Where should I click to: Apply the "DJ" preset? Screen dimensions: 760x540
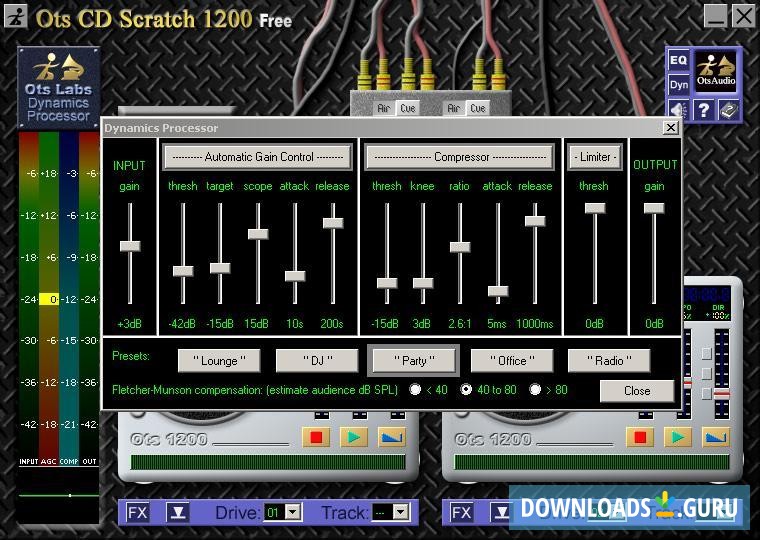pyautogui.click(x=317, y=361)
